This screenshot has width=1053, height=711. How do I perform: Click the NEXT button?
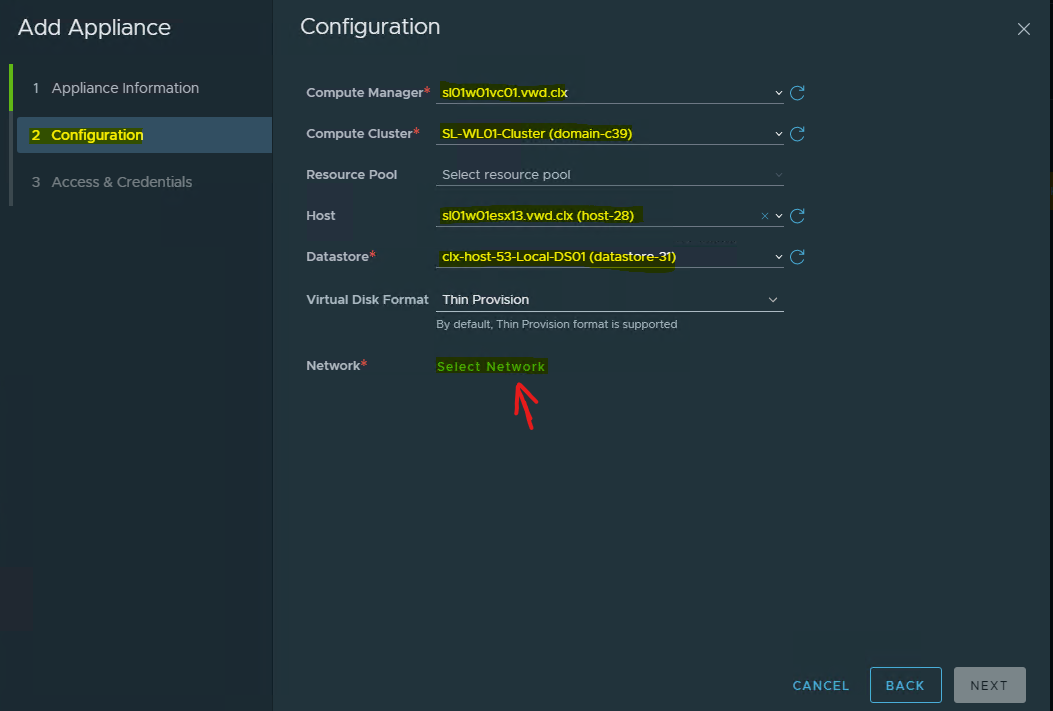click(x=989, y=685)
